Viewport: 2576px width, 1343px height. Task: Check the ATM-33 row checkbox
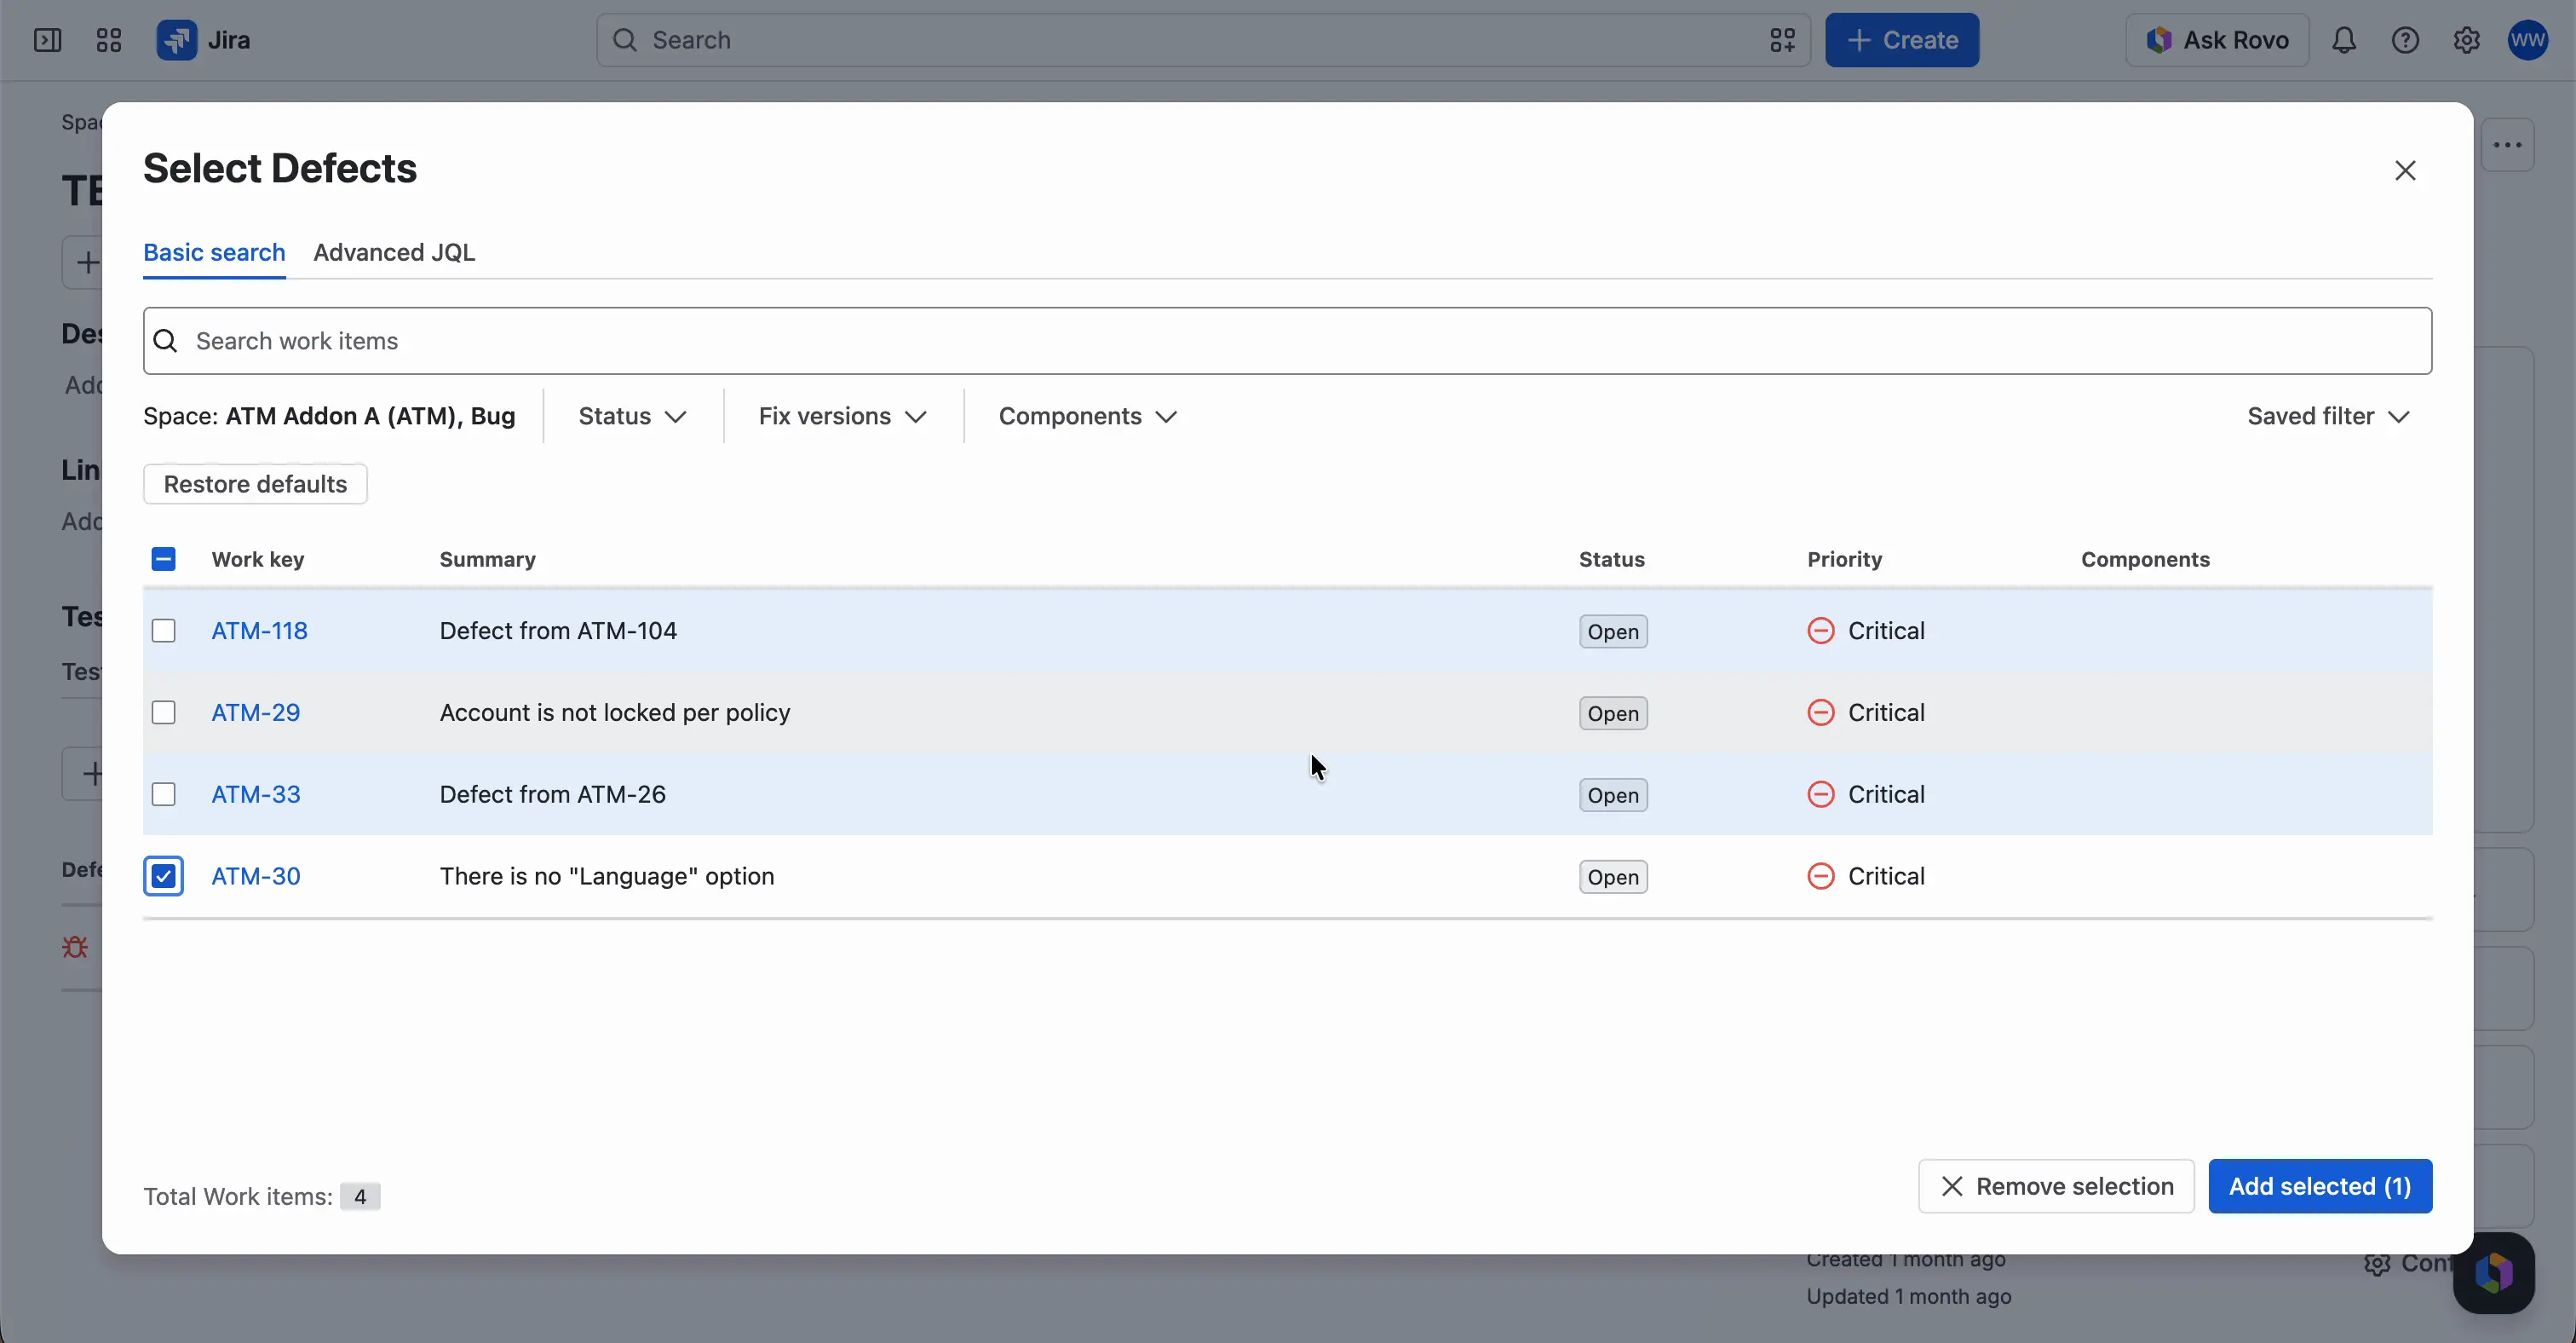(x=163, y=795)
